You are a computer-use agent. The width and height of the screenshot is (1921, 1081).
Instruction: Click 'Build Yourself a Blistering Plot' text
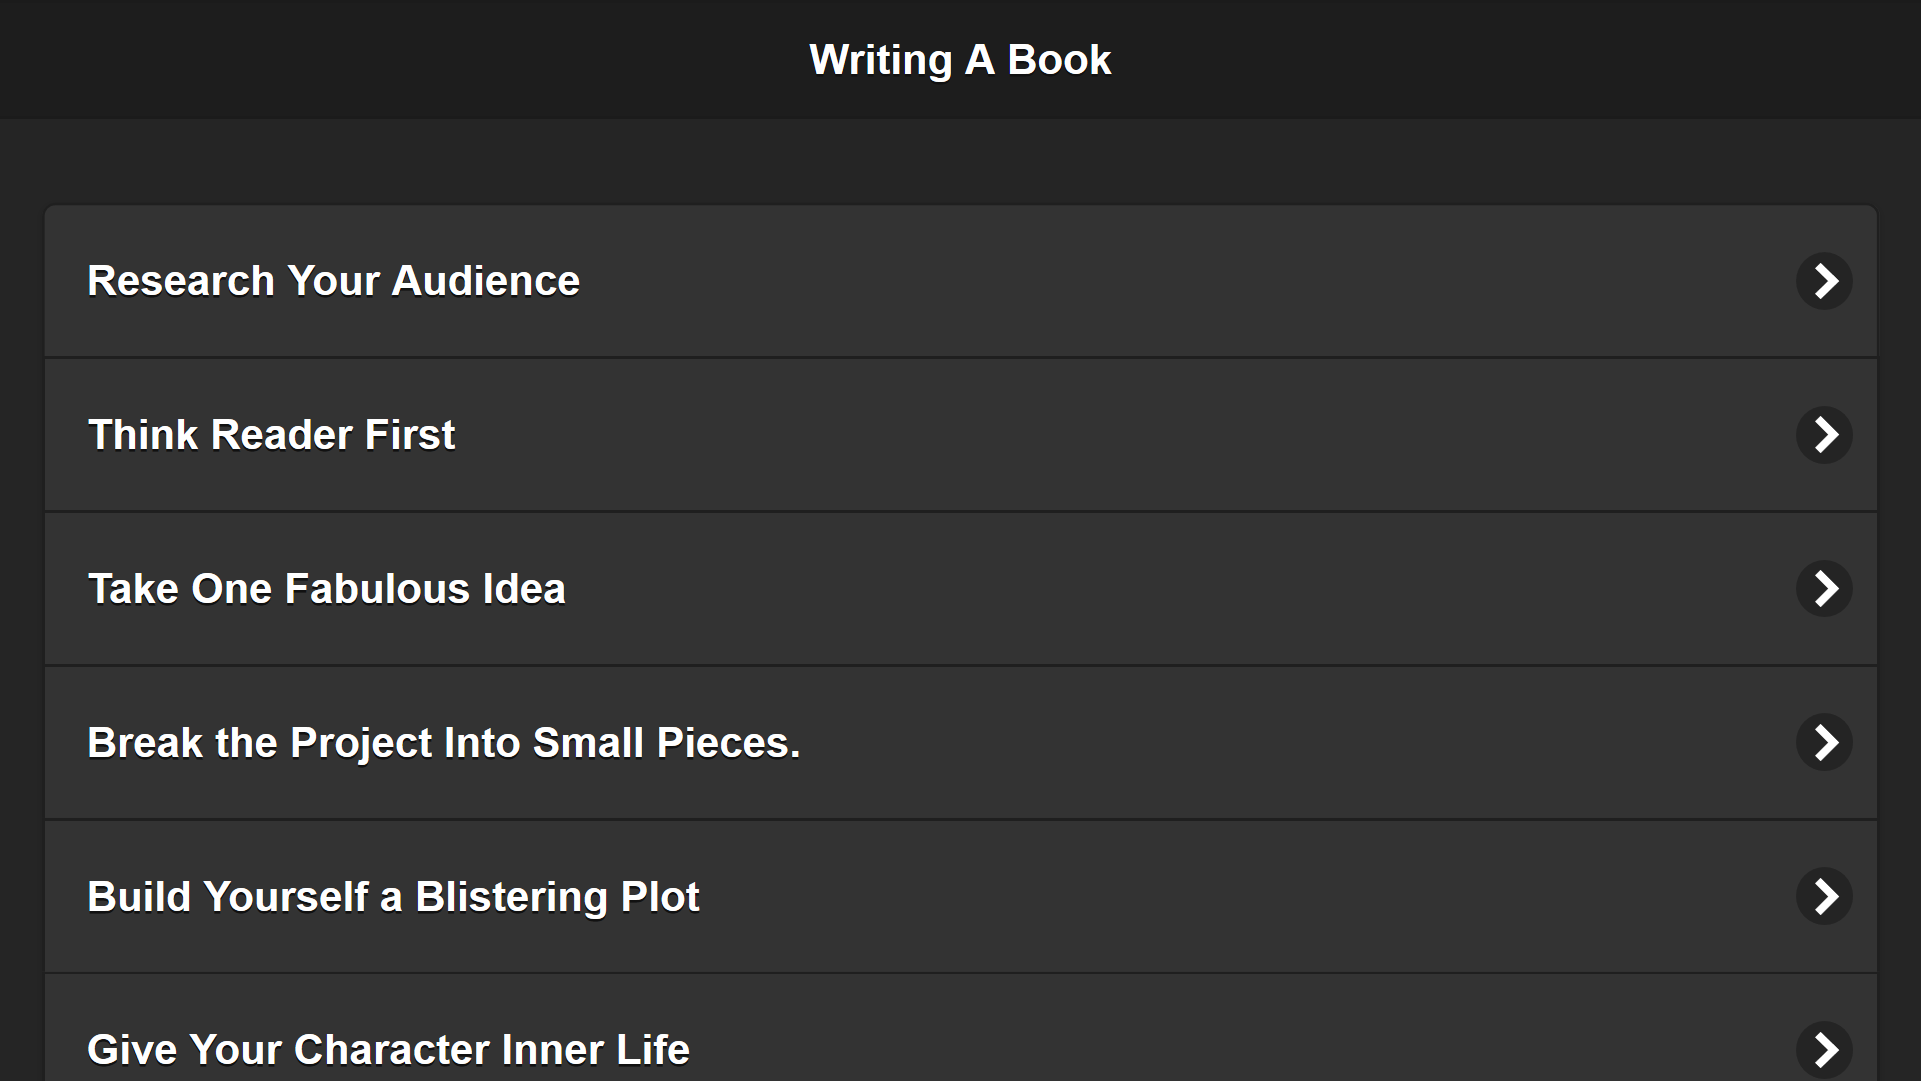pos(393,897)
